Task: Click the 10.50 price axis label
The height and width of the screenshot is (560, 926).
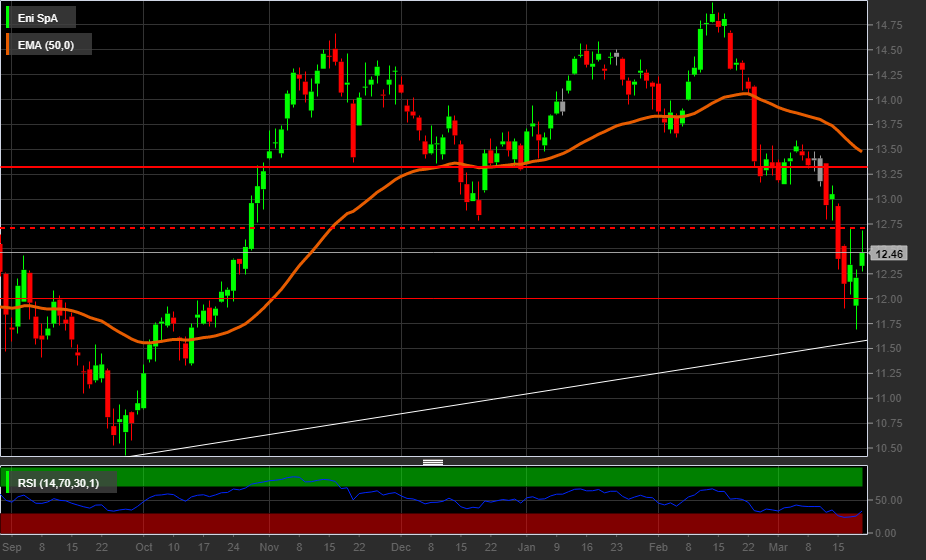Action: [x=889, y=448]
